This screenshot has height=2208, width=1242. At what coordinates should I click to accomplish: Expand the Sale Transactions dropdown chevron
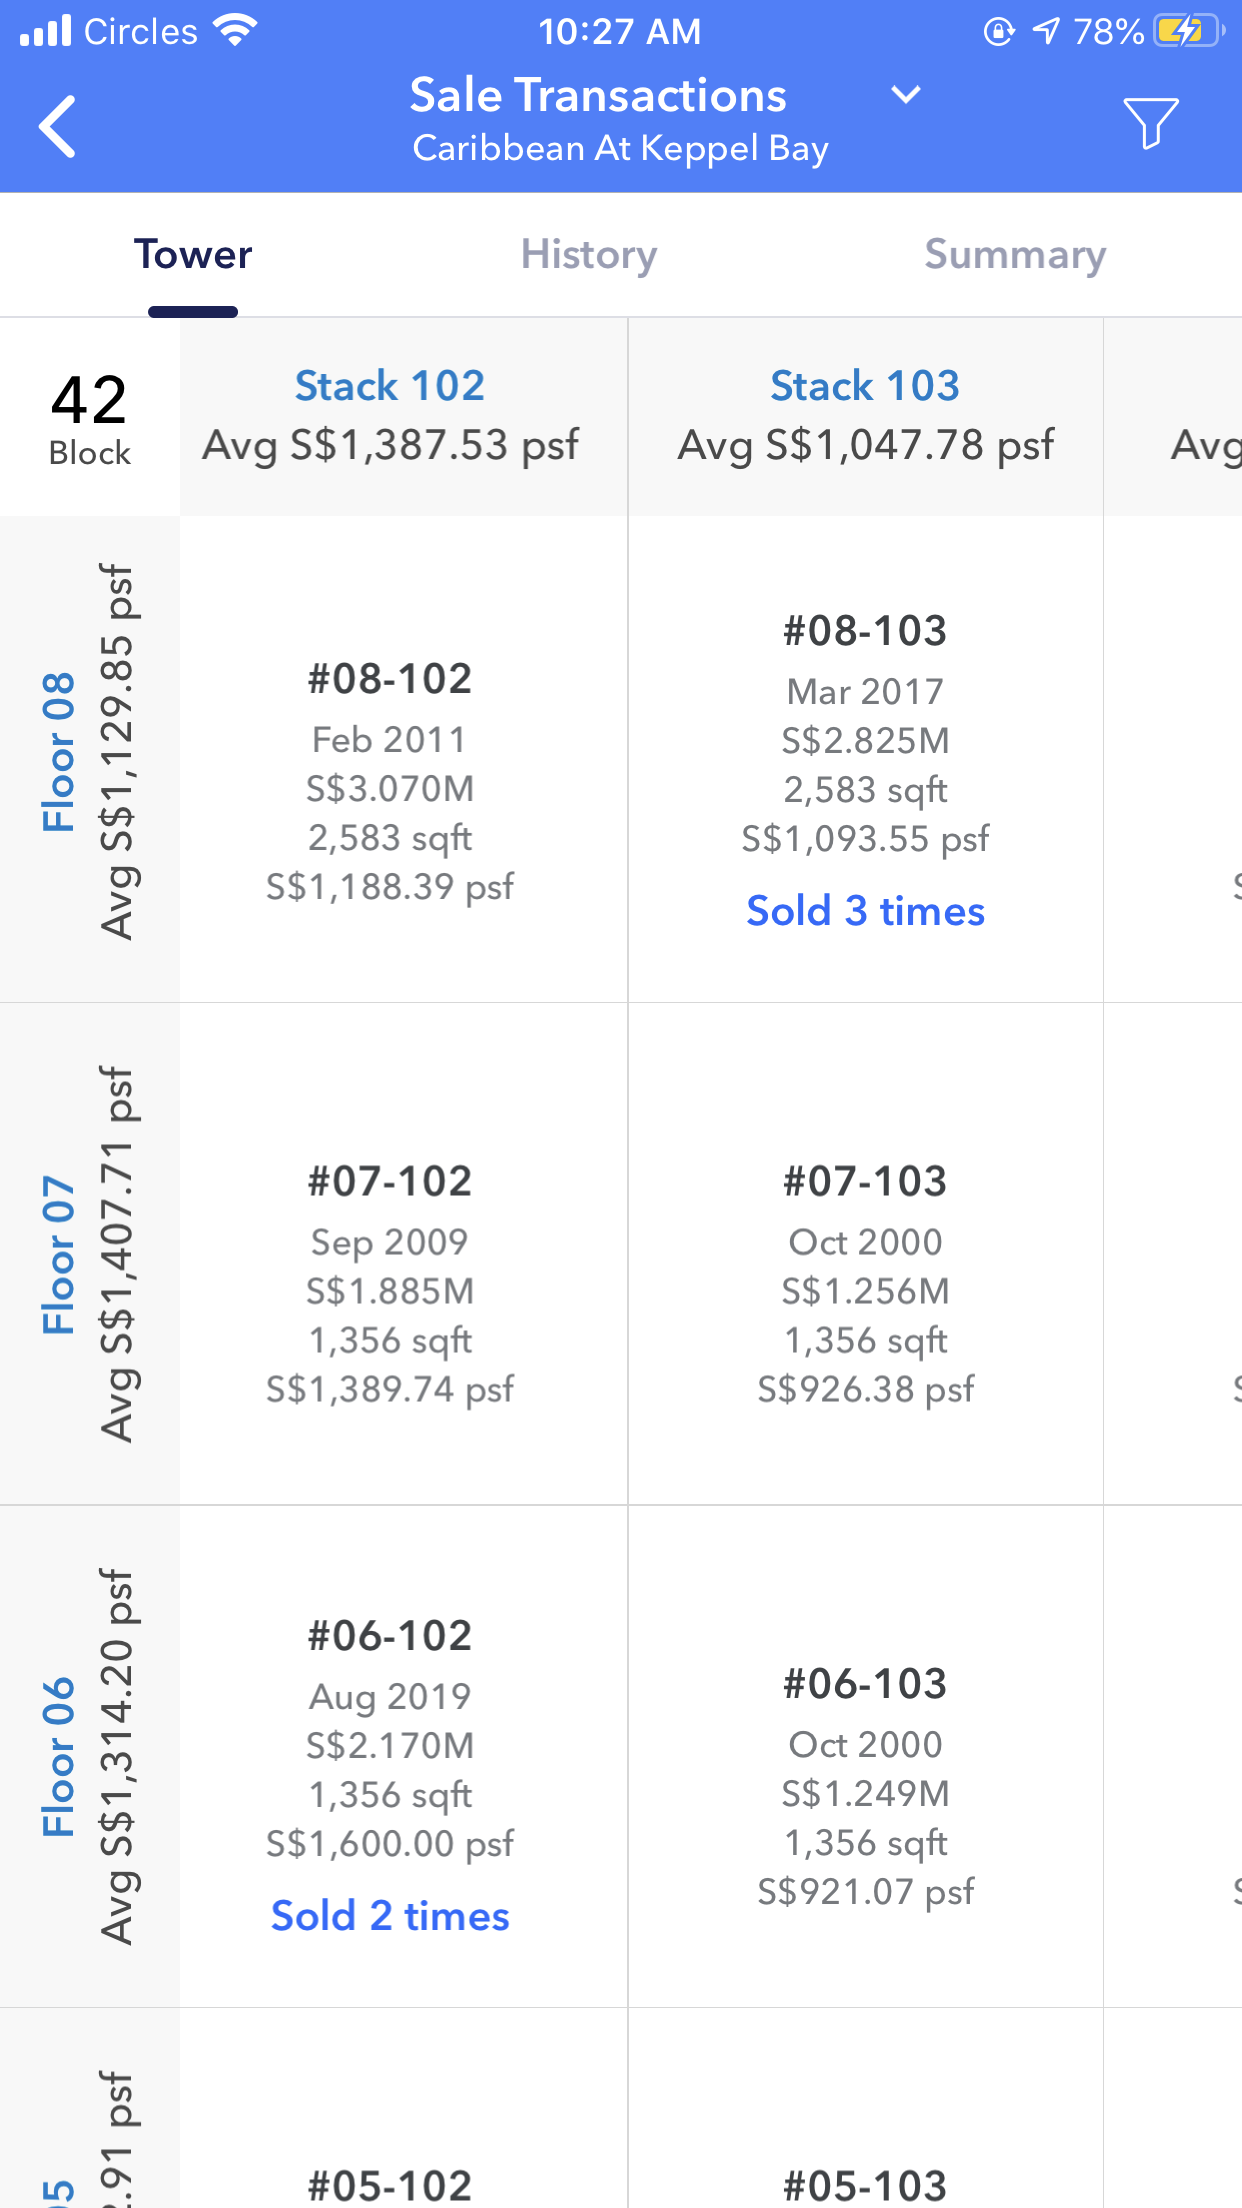(x=905, y=95)
